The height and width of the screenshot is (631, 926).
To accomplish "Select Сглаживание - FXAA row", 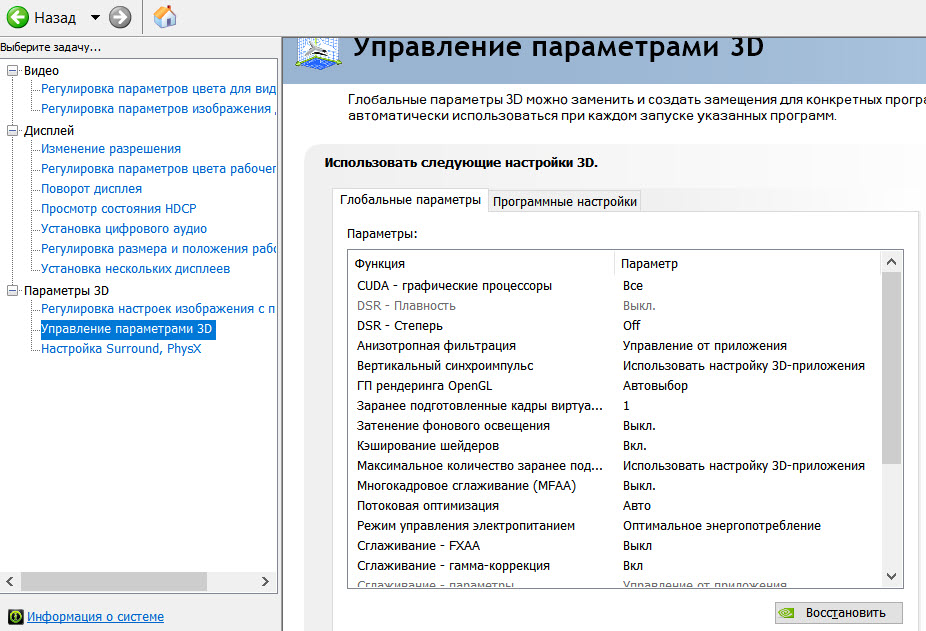I will pos(615,547).
